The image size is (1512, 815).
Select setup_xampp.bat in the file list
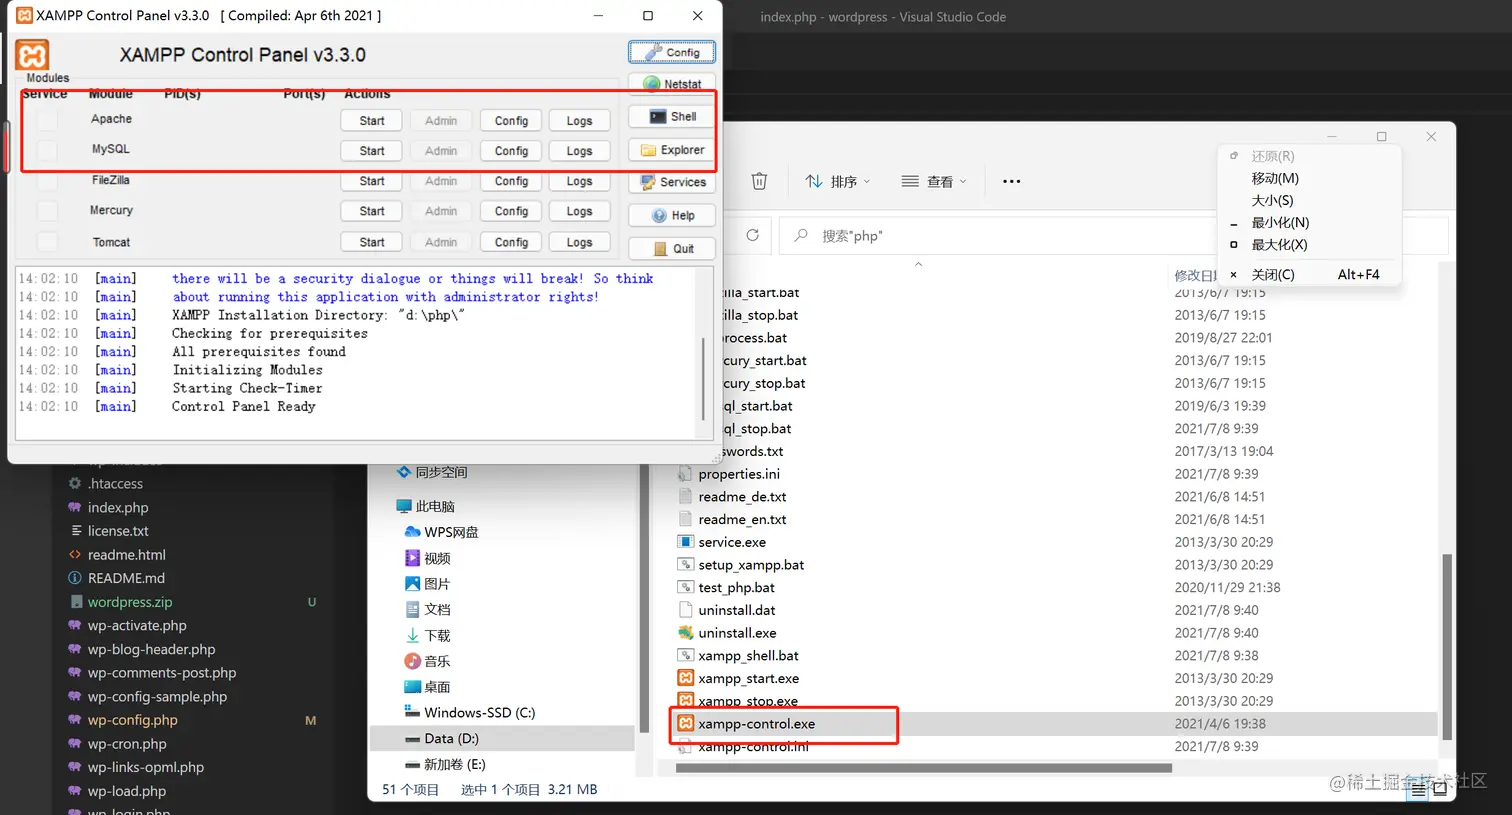coord(750,565)
